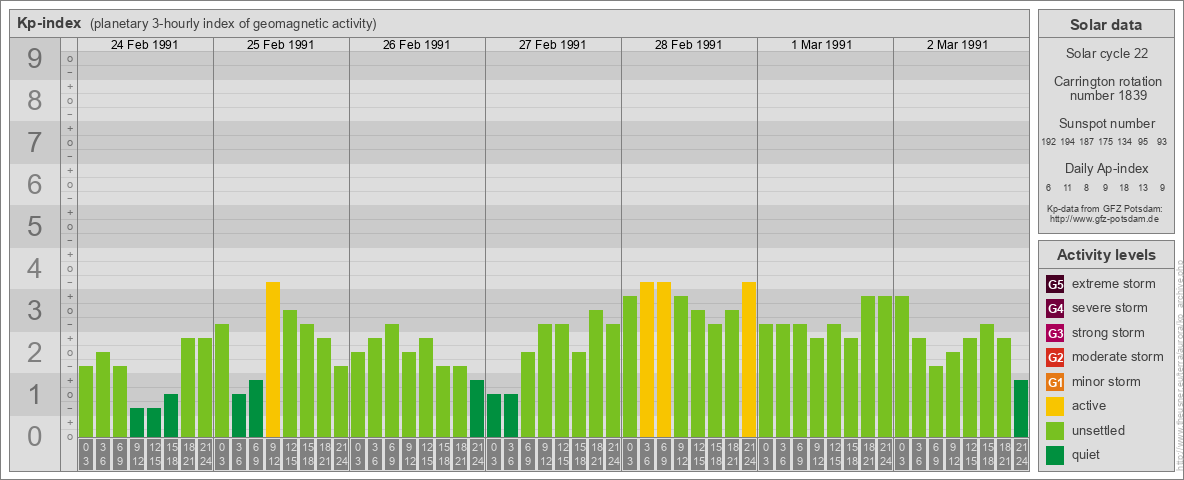The image size is (1184, 480).
Task: Click the 25 Feb 1991 date header
Action: (280, 45)
